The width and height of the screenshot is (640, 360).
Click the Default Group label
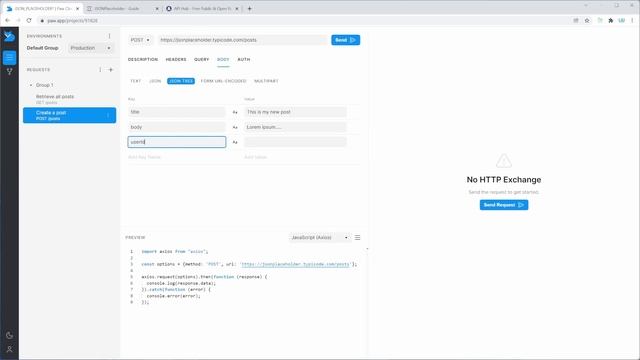[42, 48]
